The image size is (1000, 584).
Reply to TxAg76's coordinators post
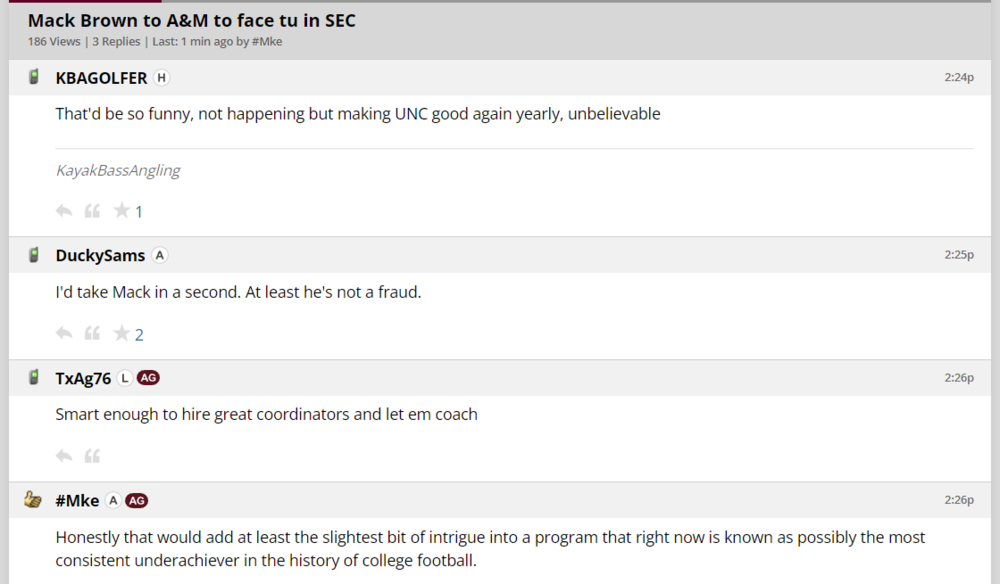point(64,456)
